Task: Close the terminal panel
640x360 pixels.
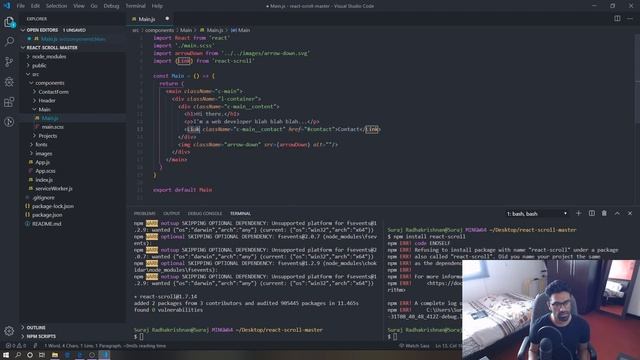Action: point(630,213)
